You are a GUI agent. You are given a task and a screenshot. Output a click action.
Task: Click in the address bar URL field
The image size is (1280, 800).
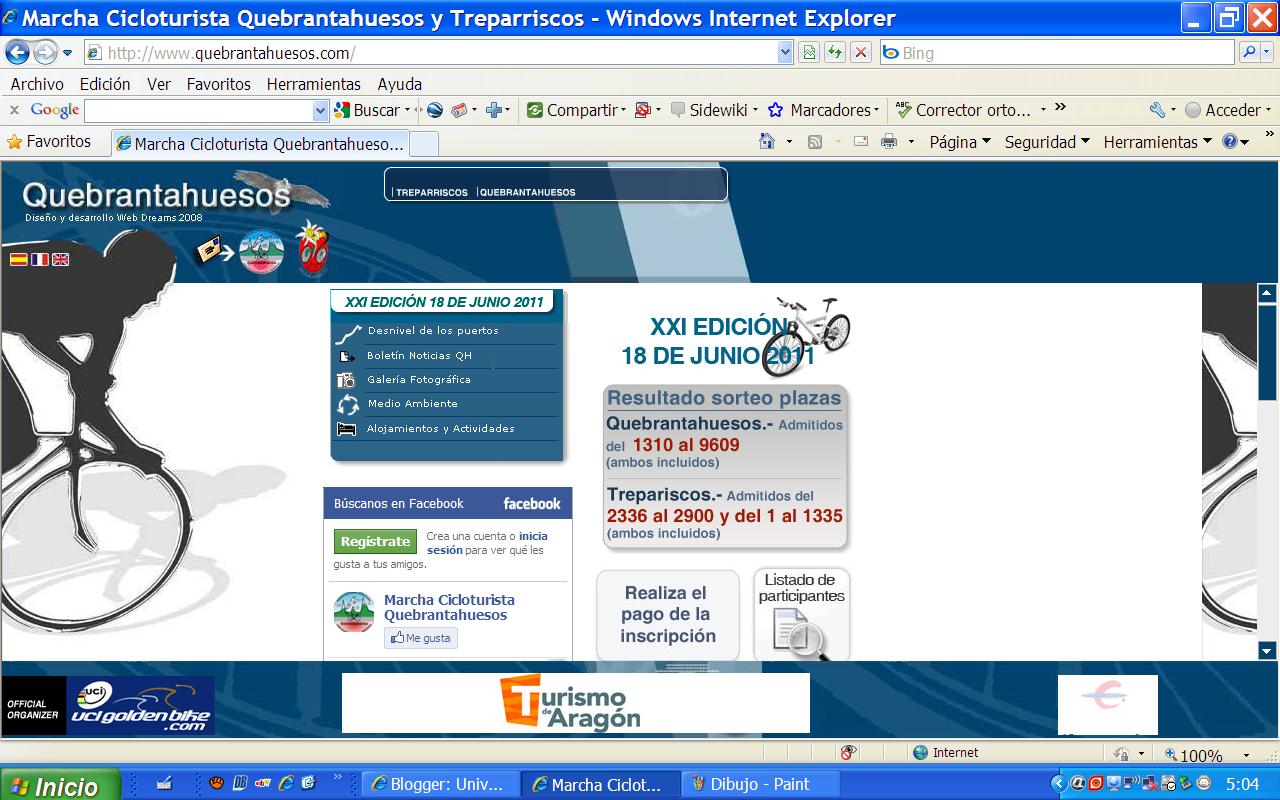[431, 53]
